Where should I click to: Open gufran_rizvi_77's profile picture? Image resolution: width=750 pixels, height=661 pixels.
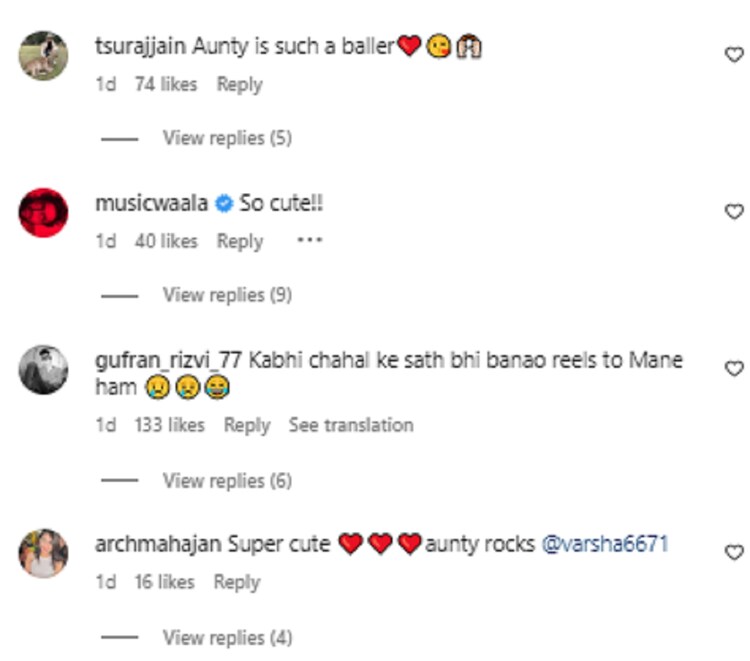click(x=43, y=369)
